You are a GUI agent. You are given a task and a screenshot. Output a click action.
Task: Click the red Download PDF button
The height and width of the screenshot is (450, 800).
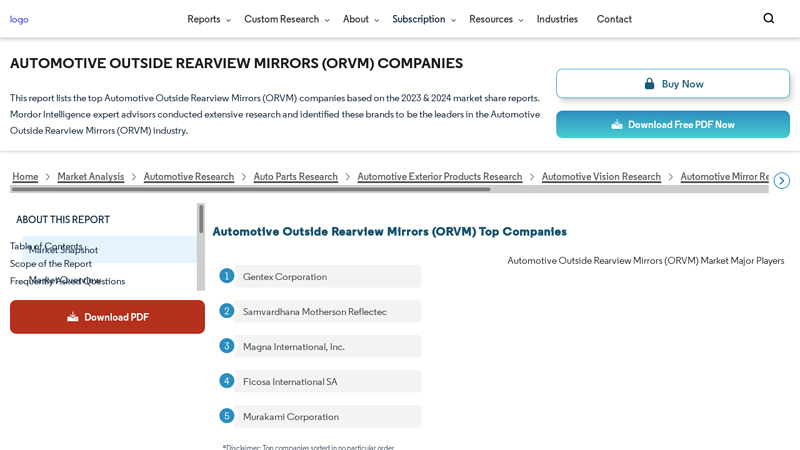107,317
